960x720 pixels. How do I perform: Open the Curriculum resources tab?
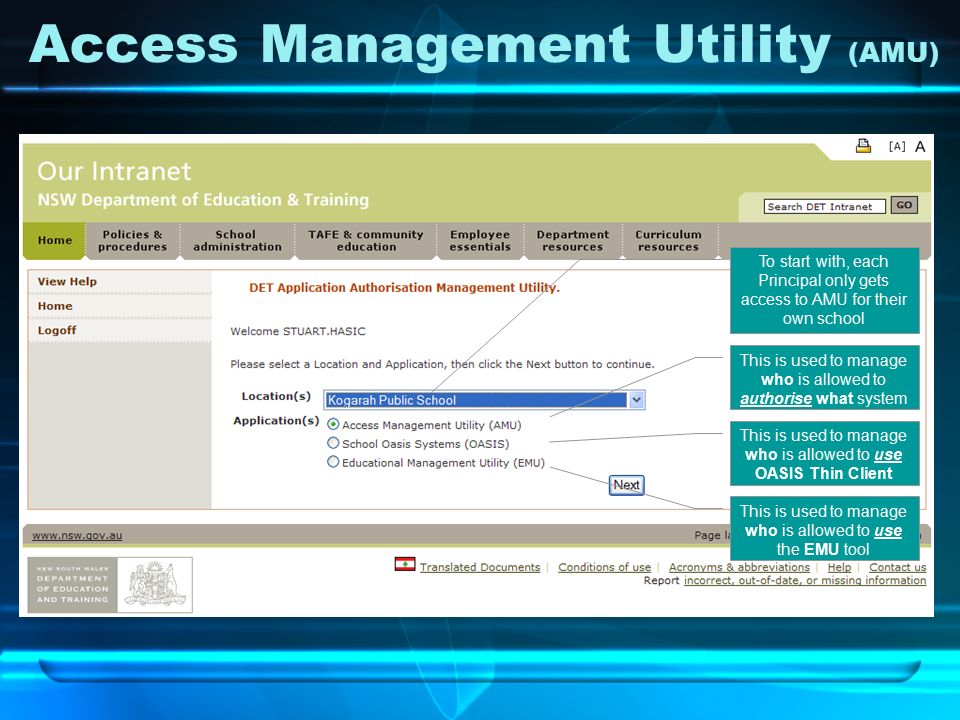pos(668,241)
